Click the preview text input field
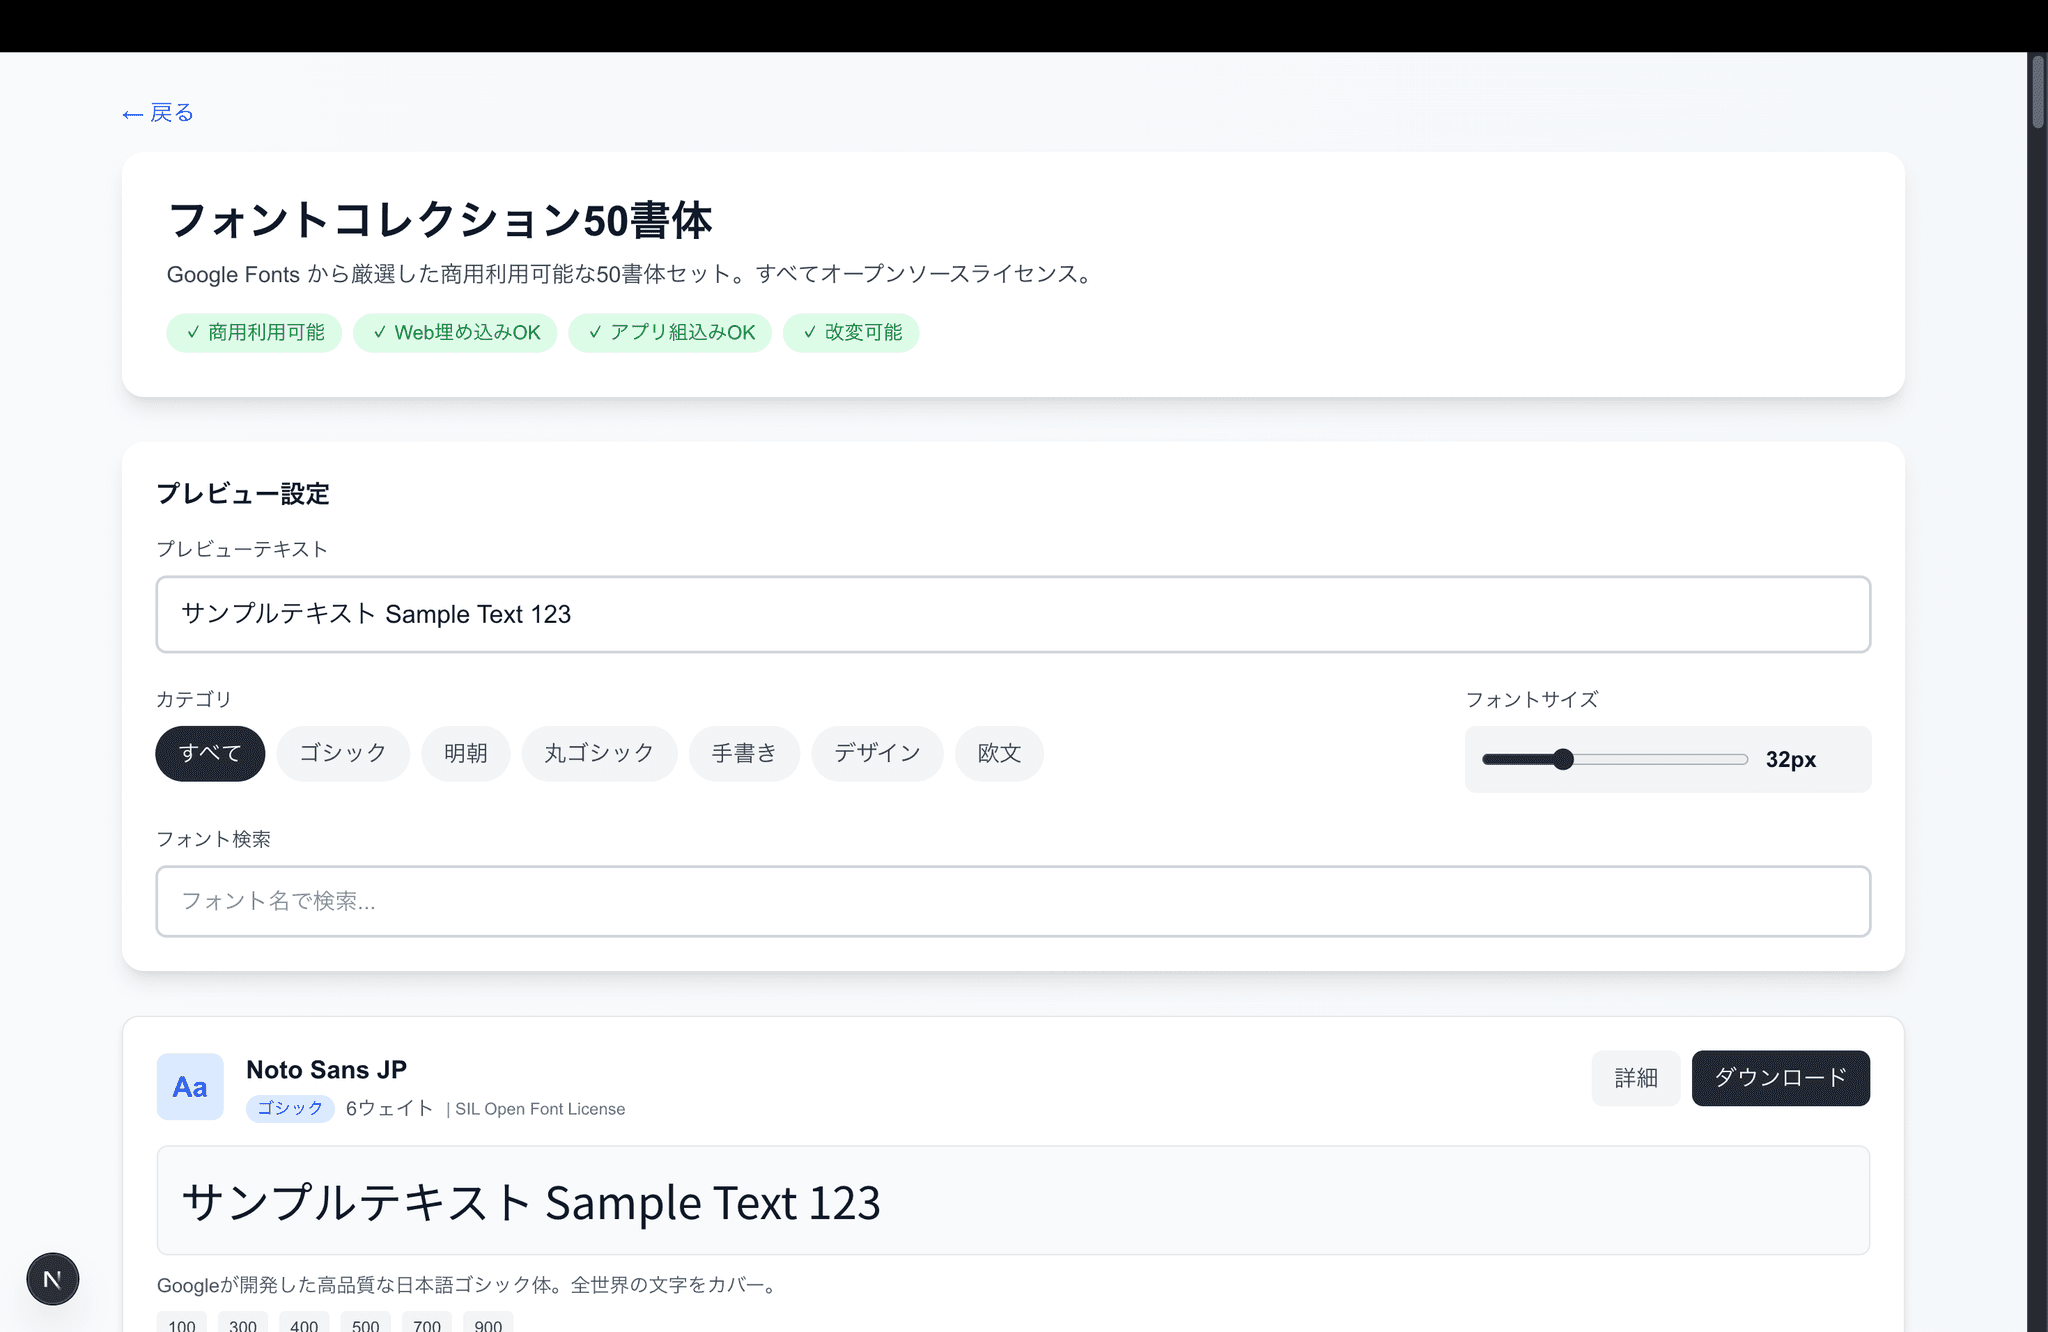2048x1332 pixels. point(1012,614)
